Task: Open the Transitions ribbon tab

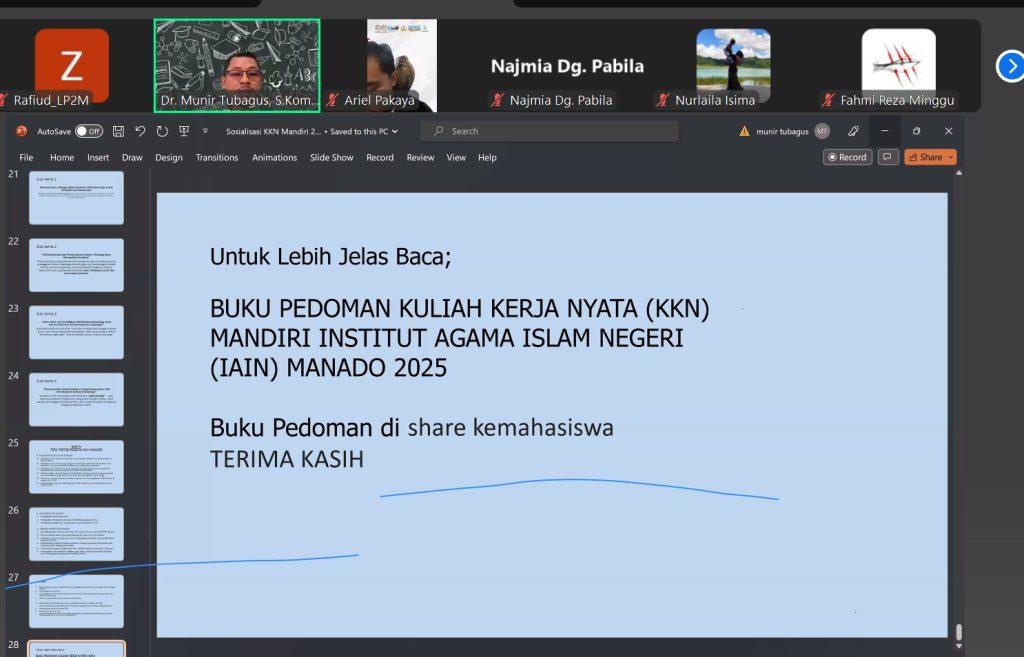Action: tap(217, 158)
